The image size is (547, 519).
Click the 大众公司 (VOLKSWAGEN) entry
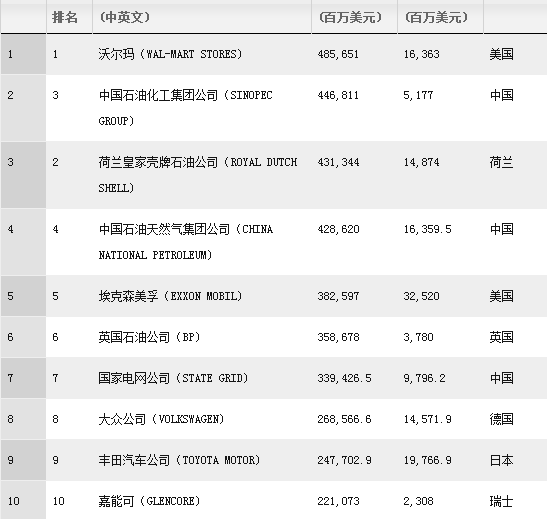point(161,419)
